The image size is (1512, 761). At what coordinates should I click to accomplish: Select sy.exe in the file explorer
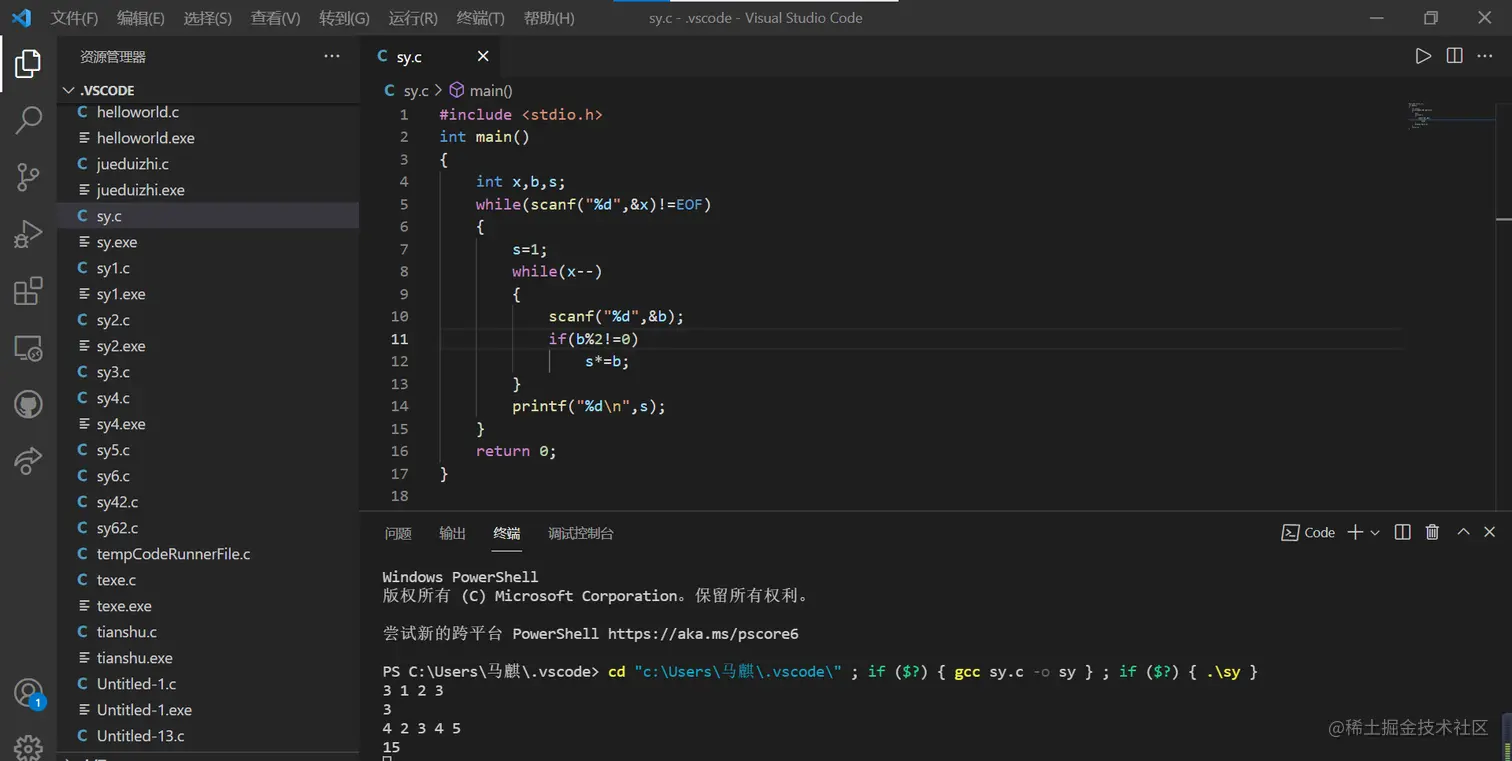[208, 242]
